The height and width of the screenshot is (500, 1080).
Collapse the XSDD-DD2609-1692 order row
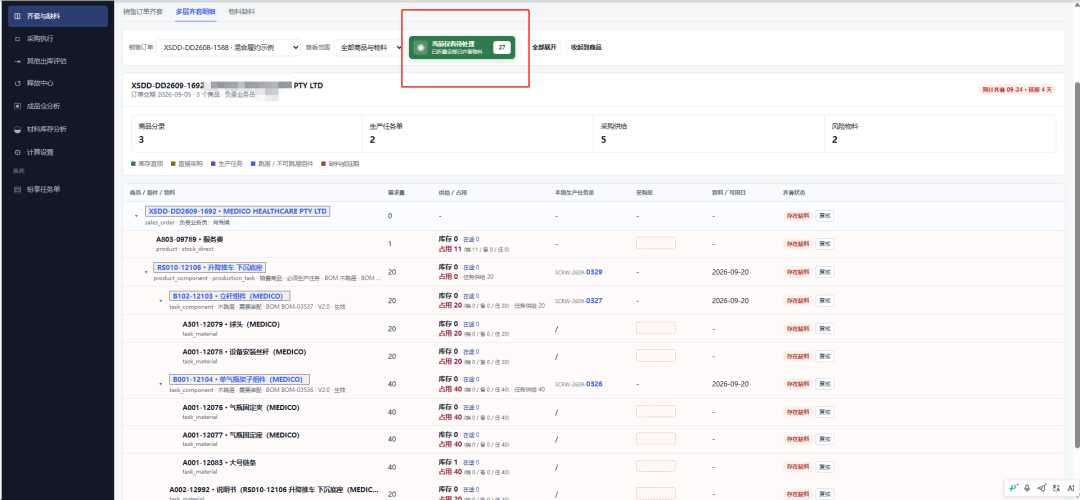point(136,216)
